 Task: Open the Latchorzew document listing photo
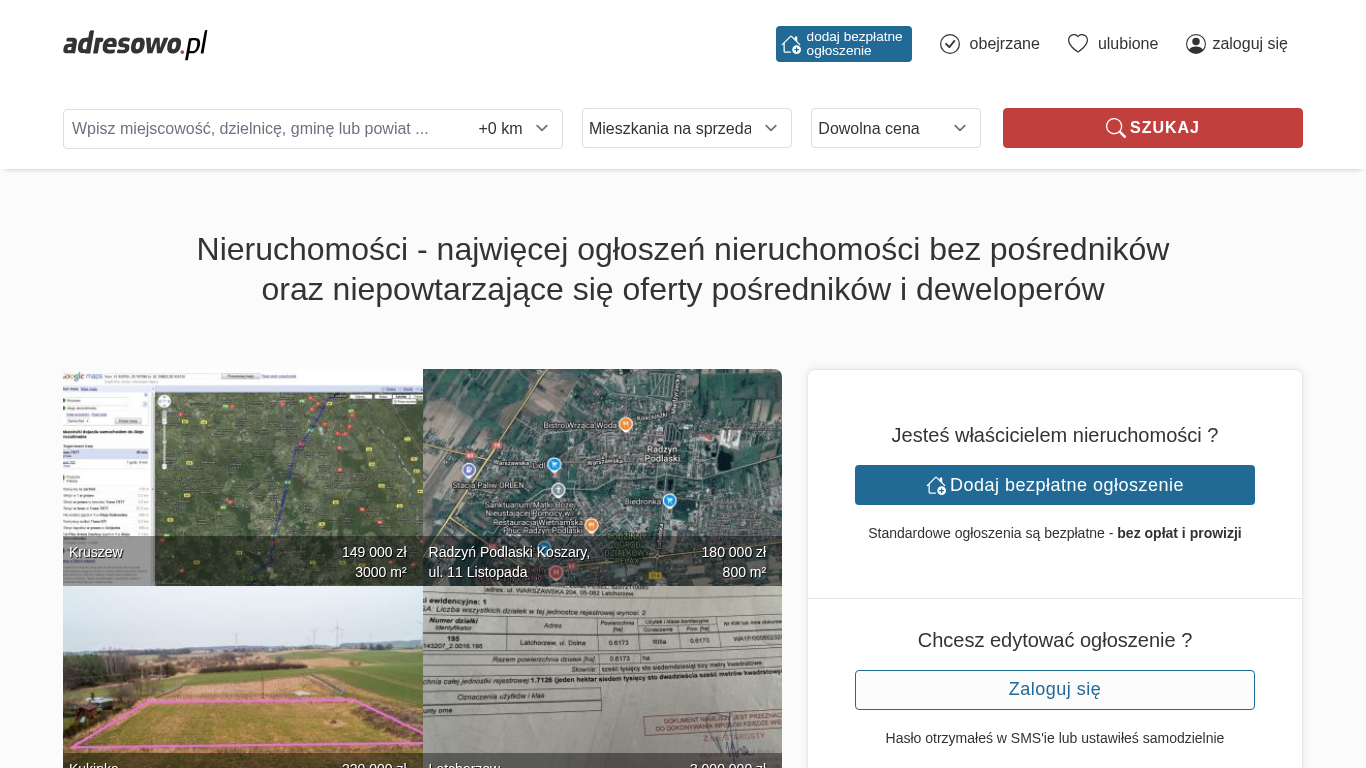602,680
